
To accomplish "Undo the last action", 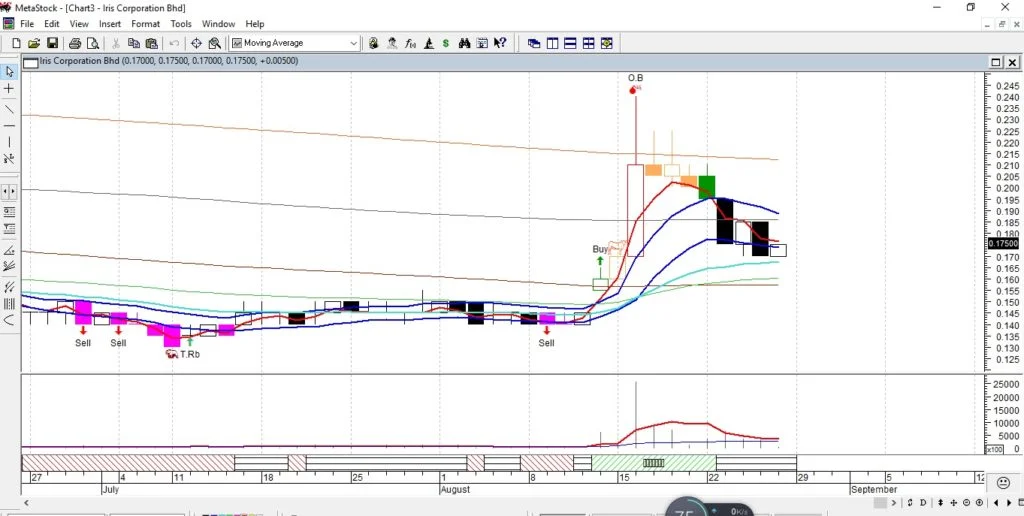I will (174, 43).
